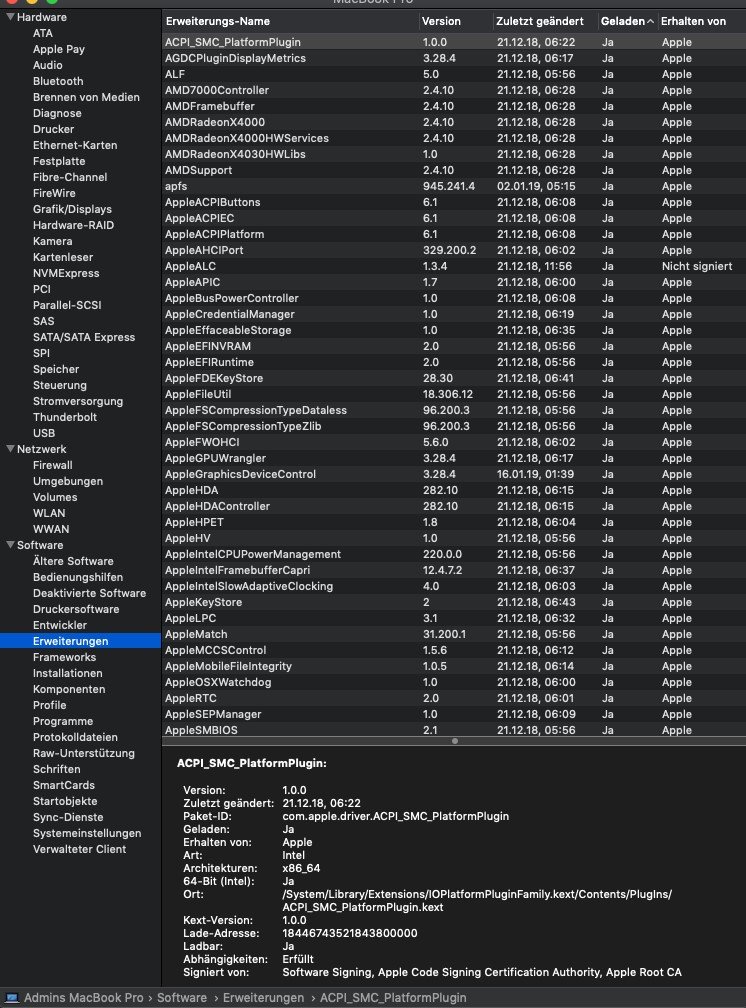The width and height of the screenshot is (746, 1008).
Task: Select WLAN under Netzwerk
Action: (49, 513)
